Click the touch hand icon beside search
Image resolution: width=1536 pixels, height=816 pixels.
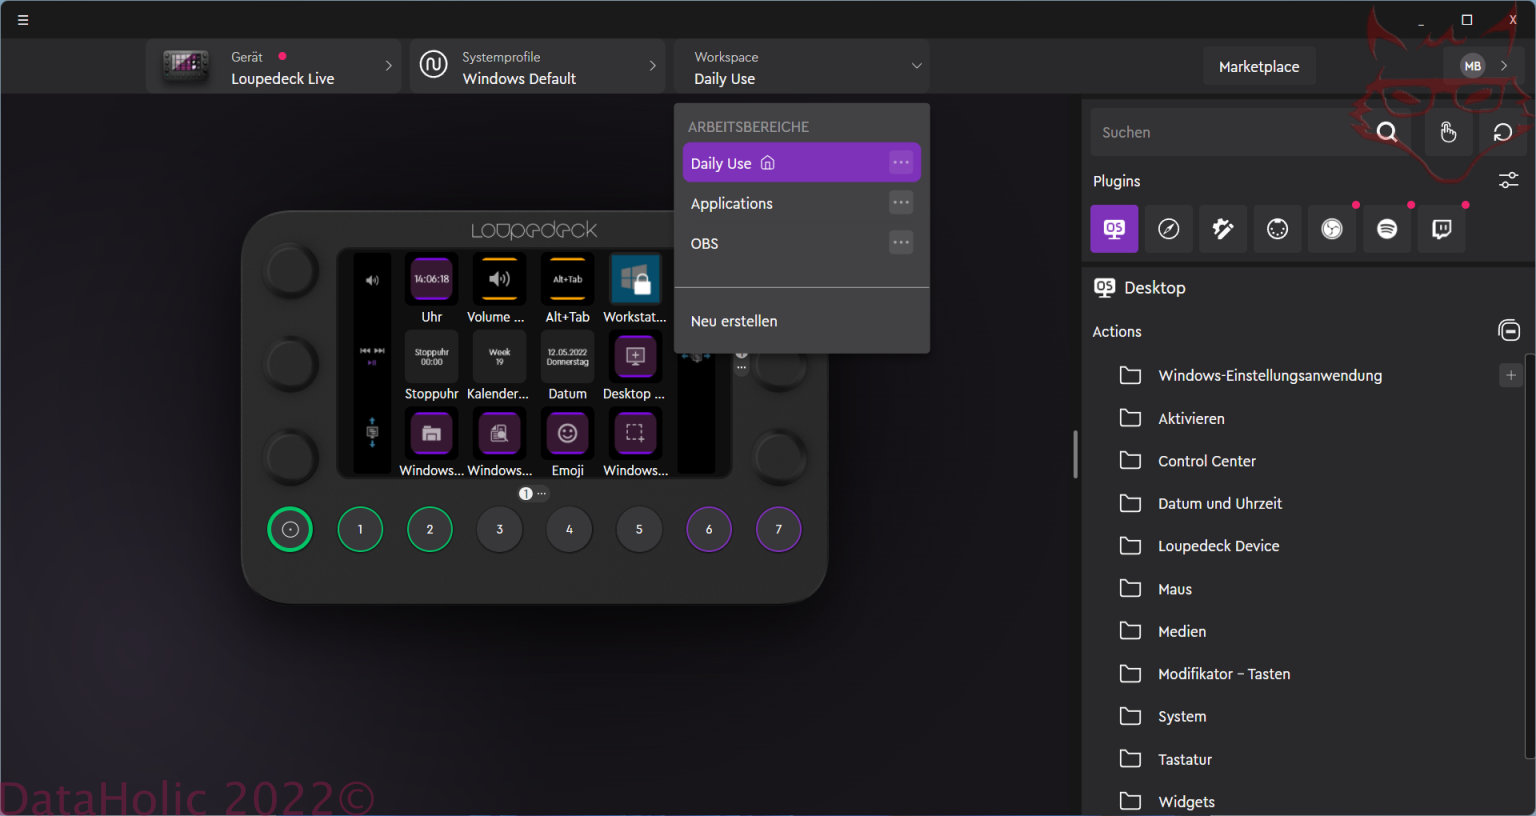pyautogui.click(x=1448, y=132)
